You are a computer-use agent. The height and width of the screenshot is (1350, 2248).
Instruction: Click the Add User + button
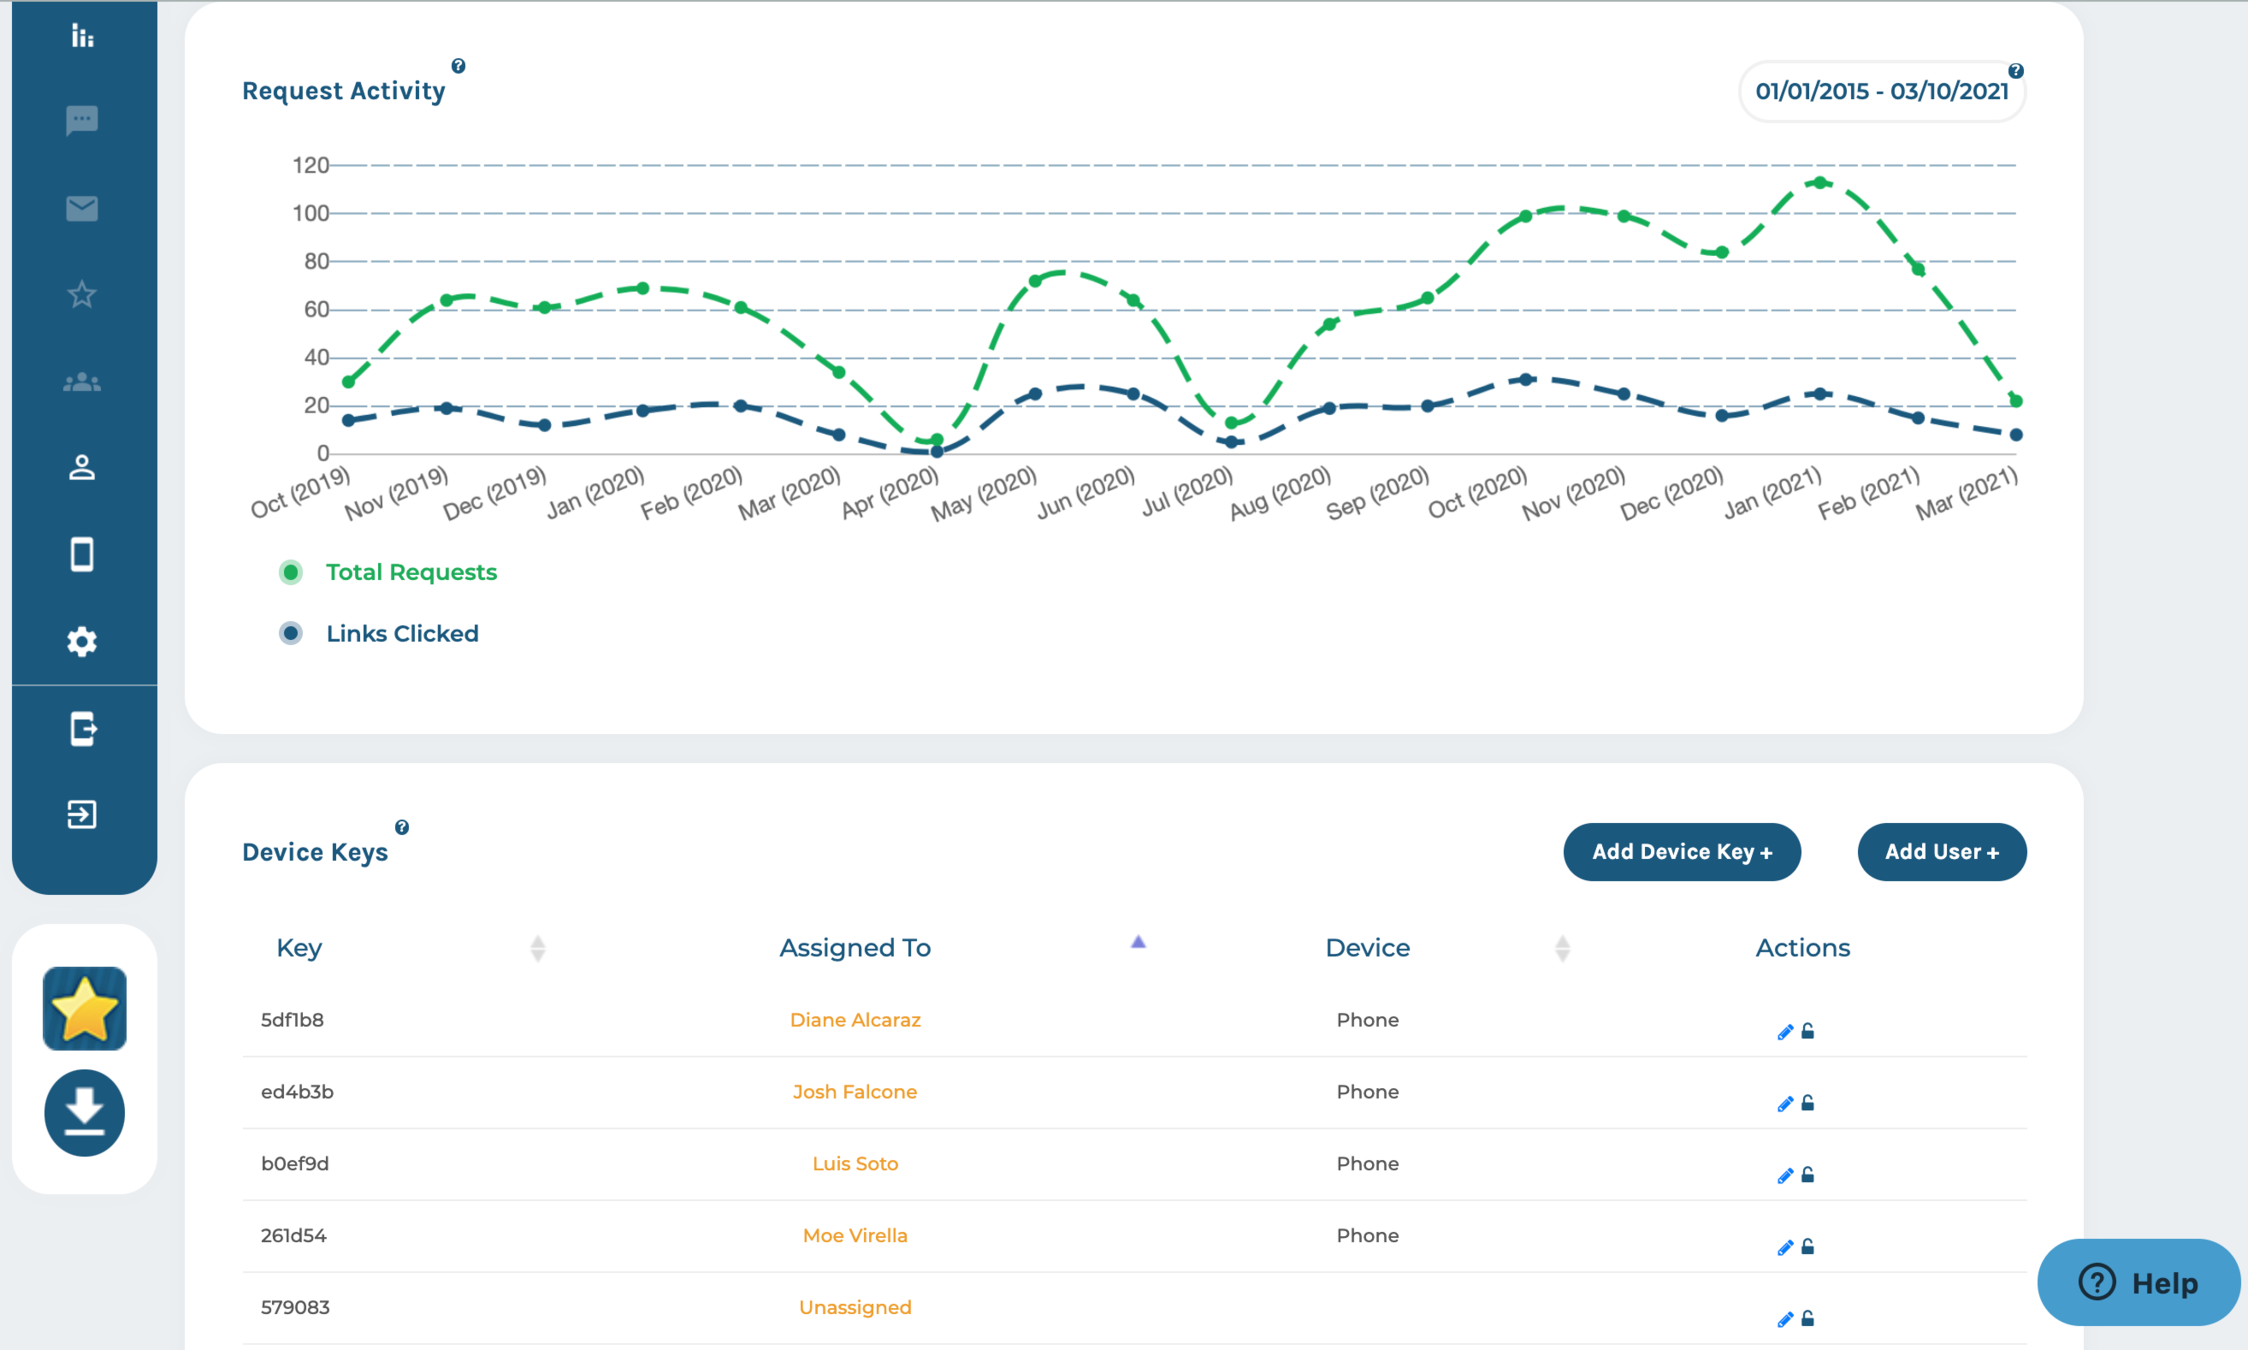(1941, 852)
